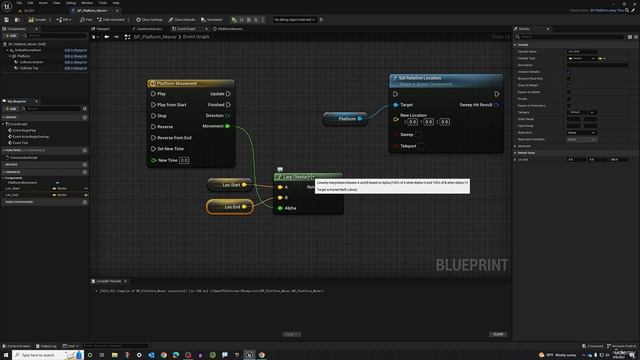Click BP_Platform_Mover breadcrumb link
The width and height of the screenshot is (640, 360).
pyautogui.click(x=155, y=37)
